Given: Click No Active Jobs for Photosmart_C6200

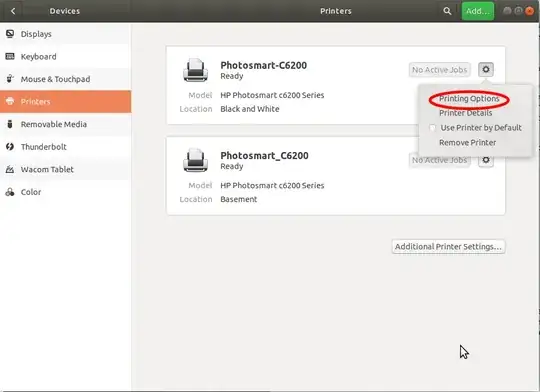Looking at the screenshot, I should [439, 161].
